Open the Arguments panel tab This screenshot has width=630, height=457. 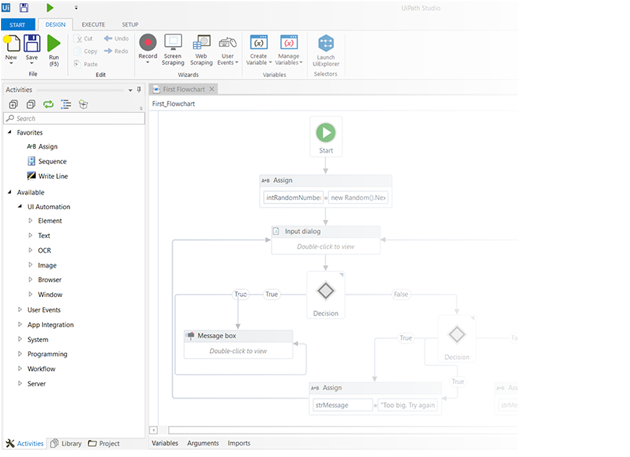tap(203, 443)
